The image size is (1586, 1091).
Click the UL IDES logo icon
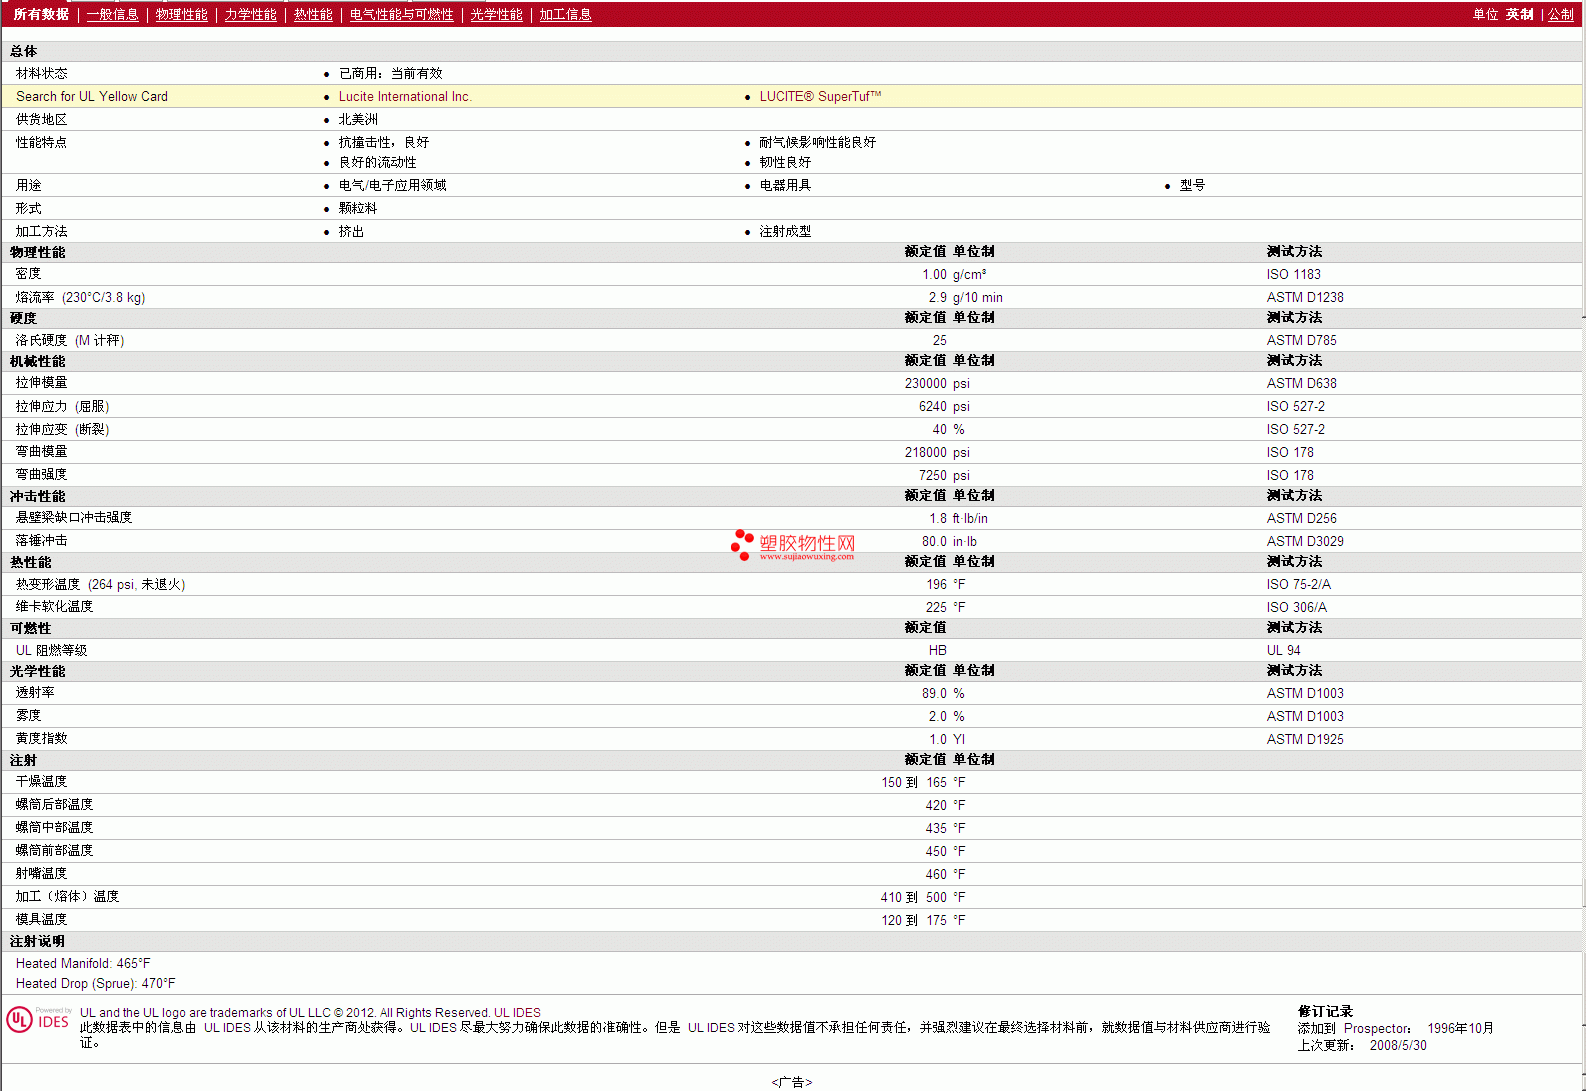[39, 1019]
